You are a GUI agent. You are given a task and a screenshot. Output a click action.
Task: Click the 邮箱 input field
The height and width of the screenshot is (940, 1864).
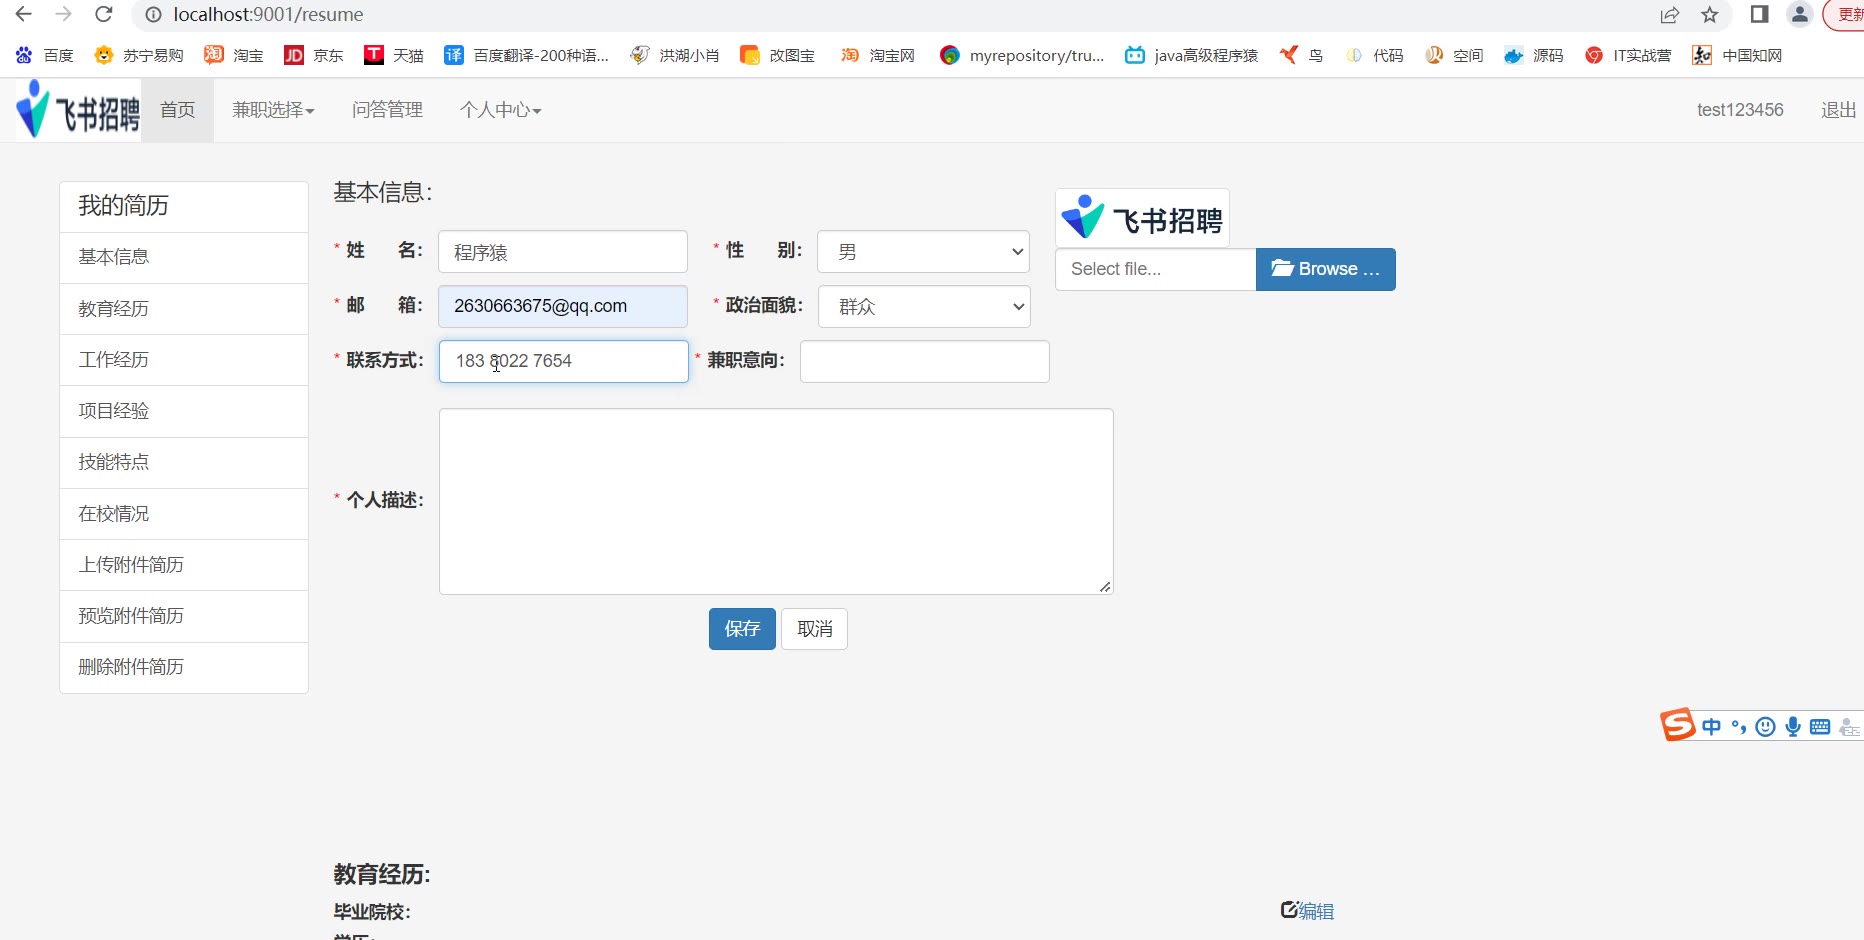coord(563,307)
